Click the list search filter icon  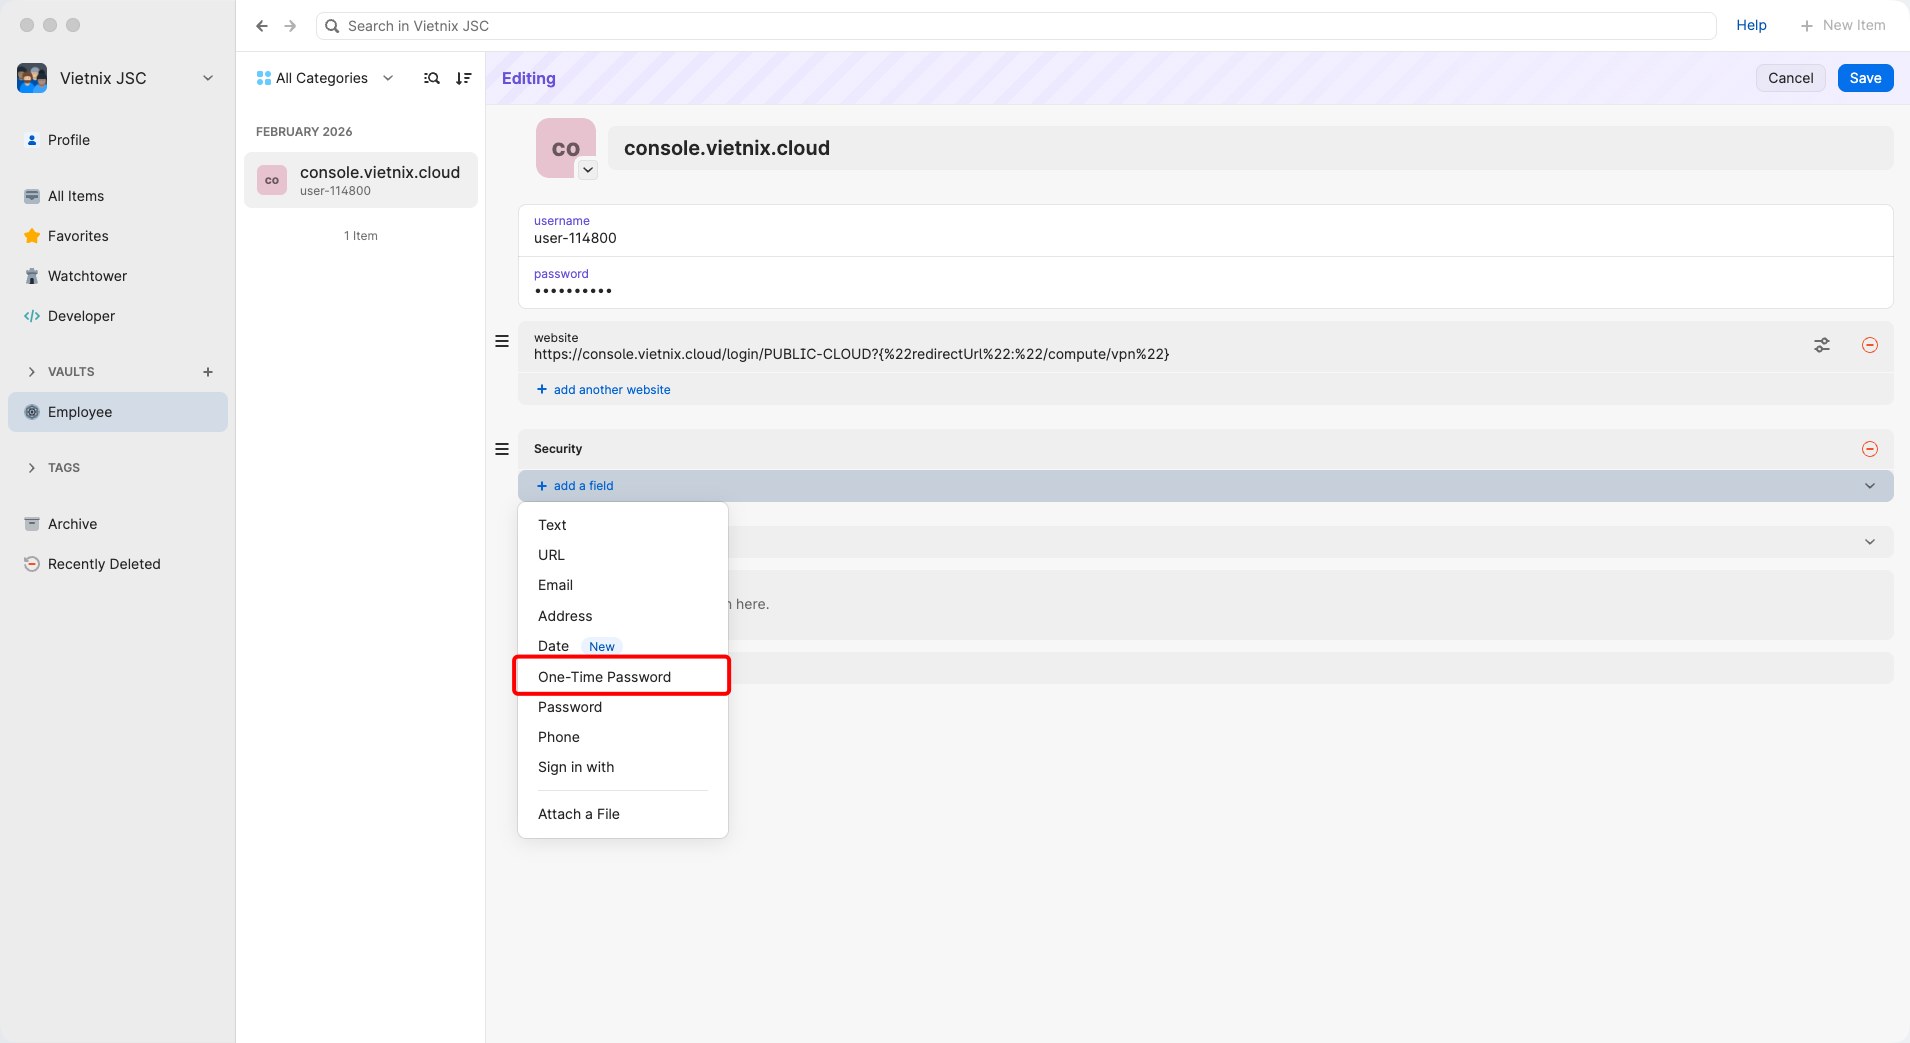(431, 78)
